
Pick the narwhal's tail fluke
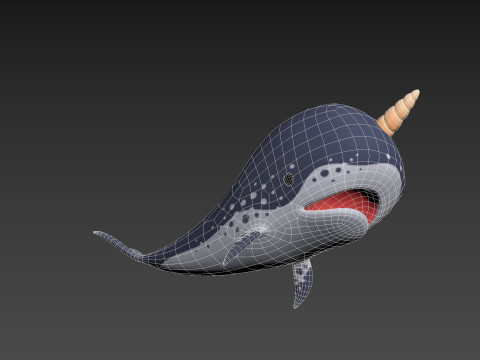[x=118, y=245]
